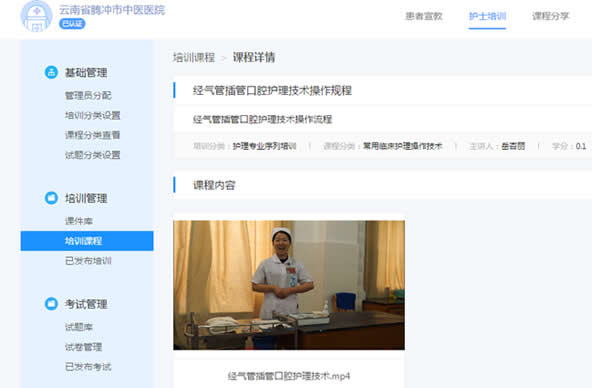Click the subtitle 经气管插管口腔护理技术操作流程
Screen dimensions: 592x388
tap(262, 119)
